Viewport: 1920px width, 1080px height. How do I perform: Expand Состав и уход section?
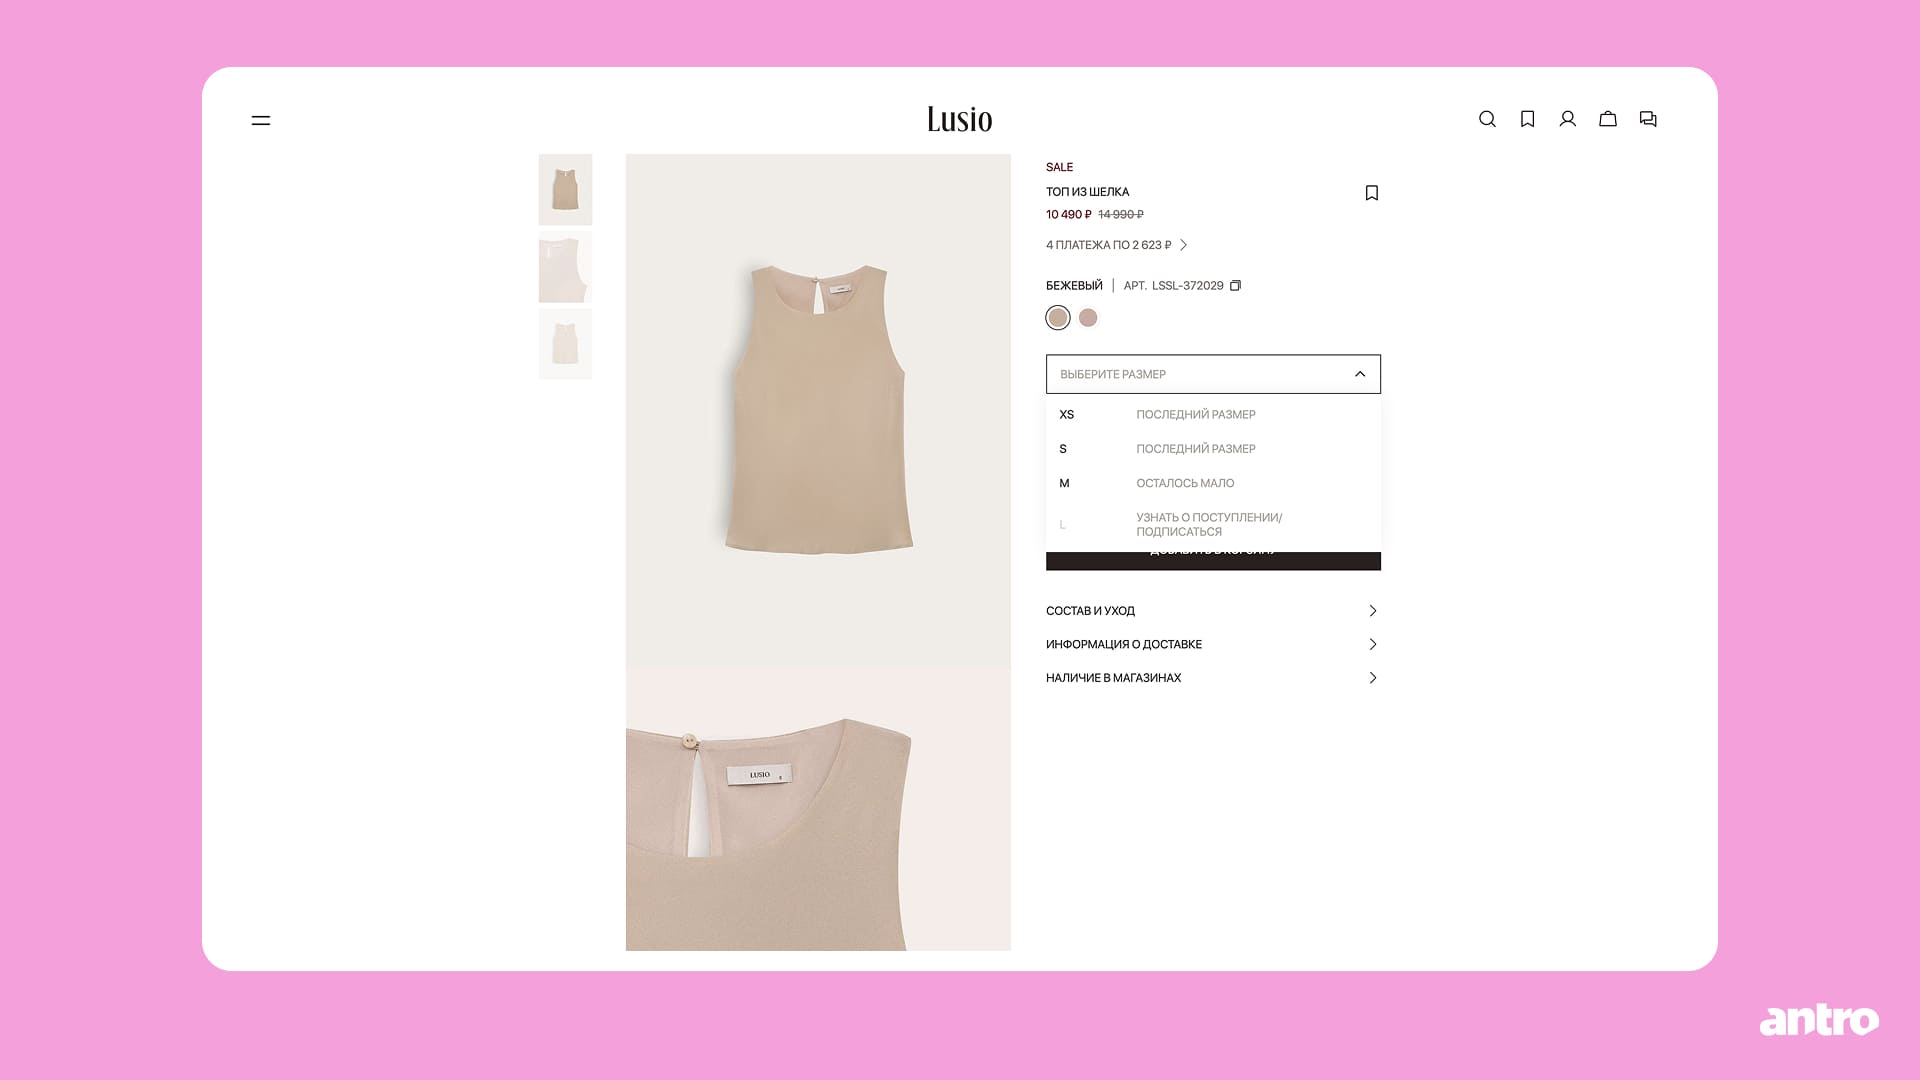(1213, 611)
